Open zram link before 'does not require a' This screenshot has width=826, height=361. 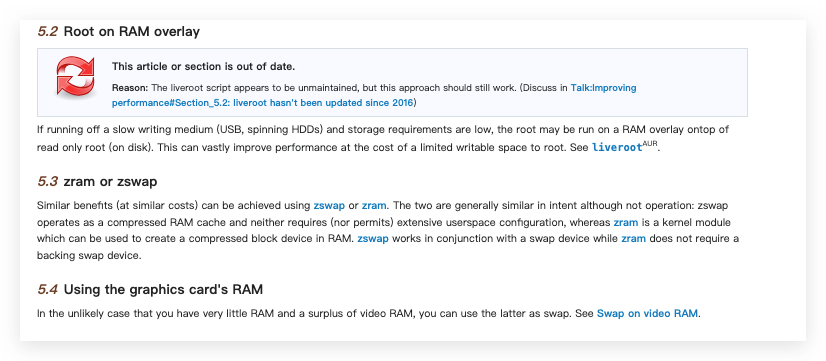(634, 239)
